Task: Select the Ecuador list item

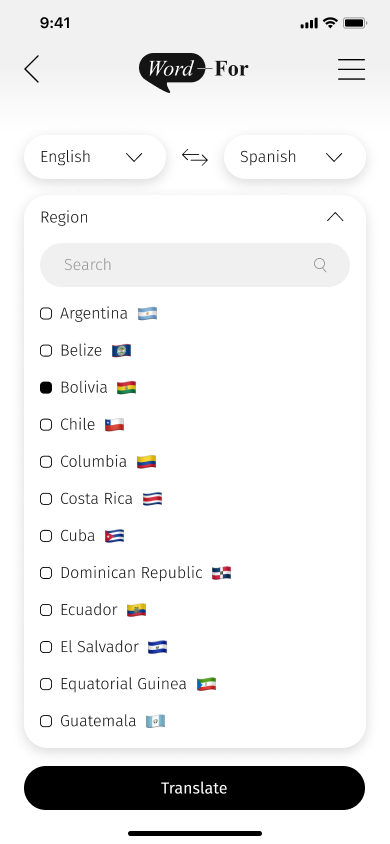Action: click(x=93, y=610)
